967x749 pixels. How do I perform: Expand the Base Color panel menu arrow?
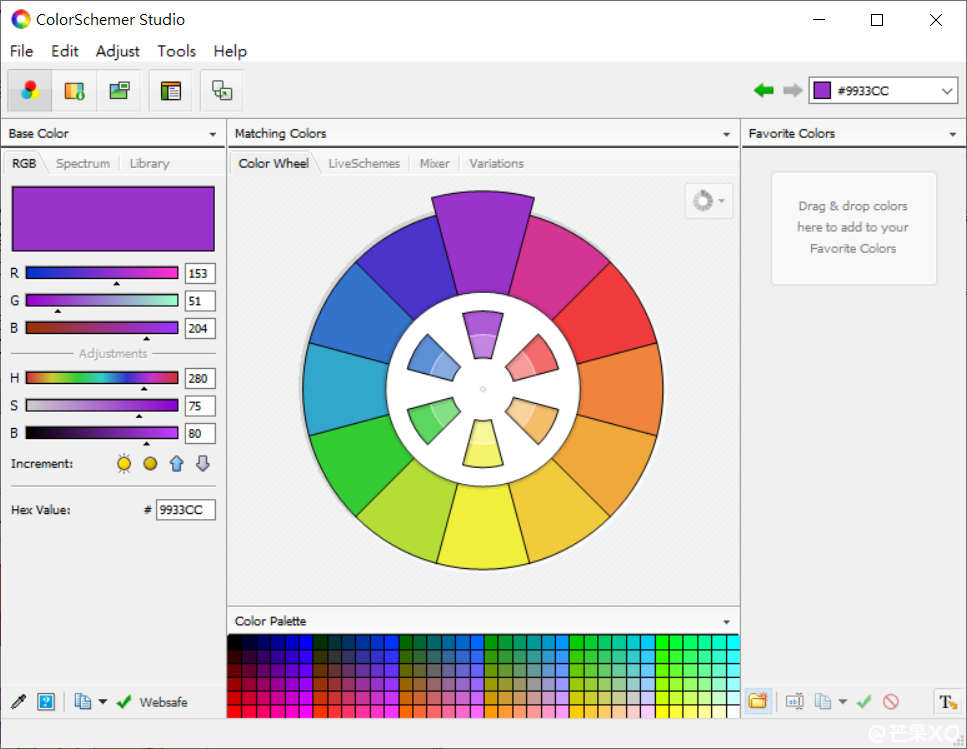213,134
